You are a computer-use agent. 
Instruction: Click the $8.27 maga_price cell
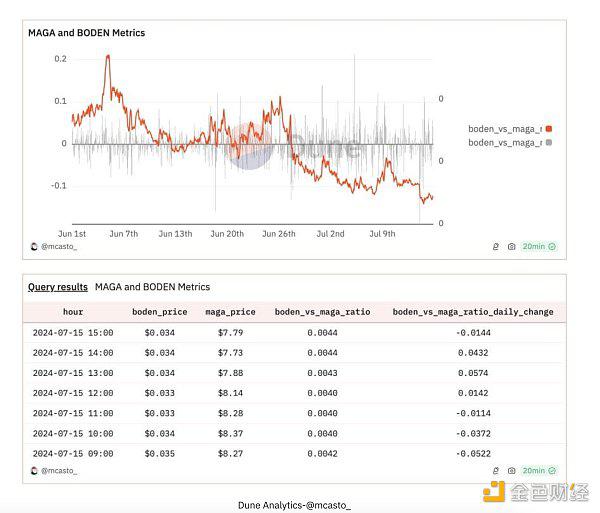click(230, 454)
